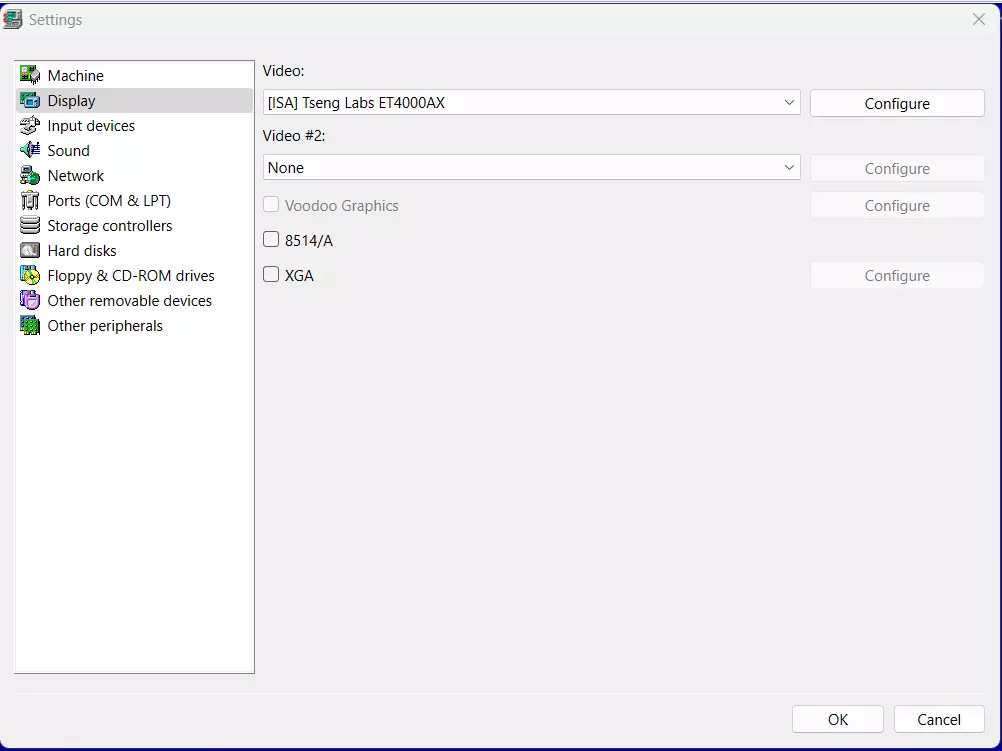The height and width of the screenshot is (751, 1002).
Task: Open the Machine settings page
Action: tap(134, 75)
